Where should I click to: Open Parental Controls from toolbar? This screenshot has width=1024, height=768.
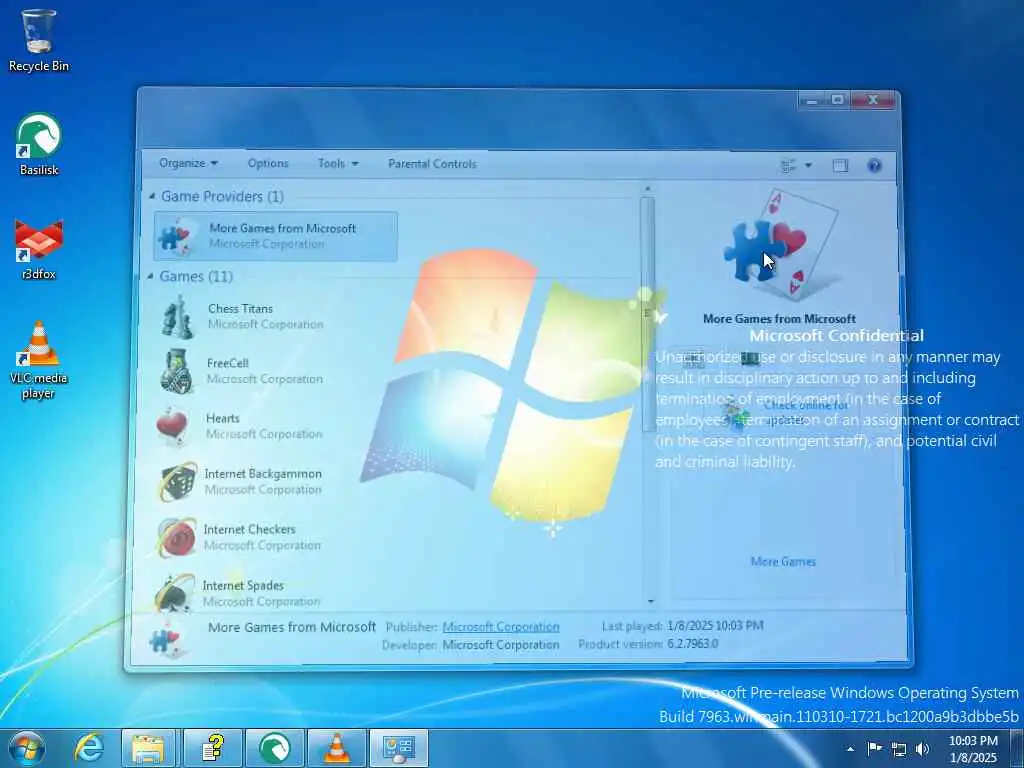[432, 164]
